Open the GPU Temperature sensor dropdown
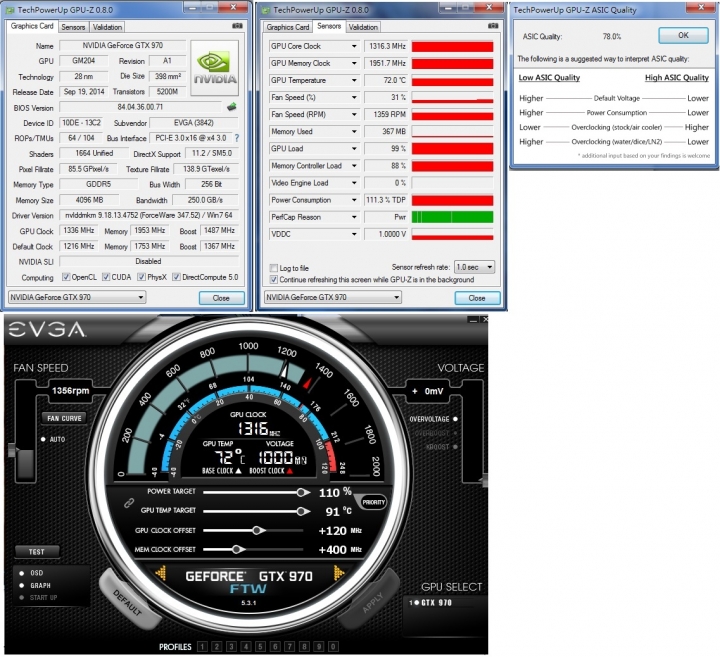Image resolution: width=720 pixels, height=657 pixels. pyautogui.click(x=354, y=80)
